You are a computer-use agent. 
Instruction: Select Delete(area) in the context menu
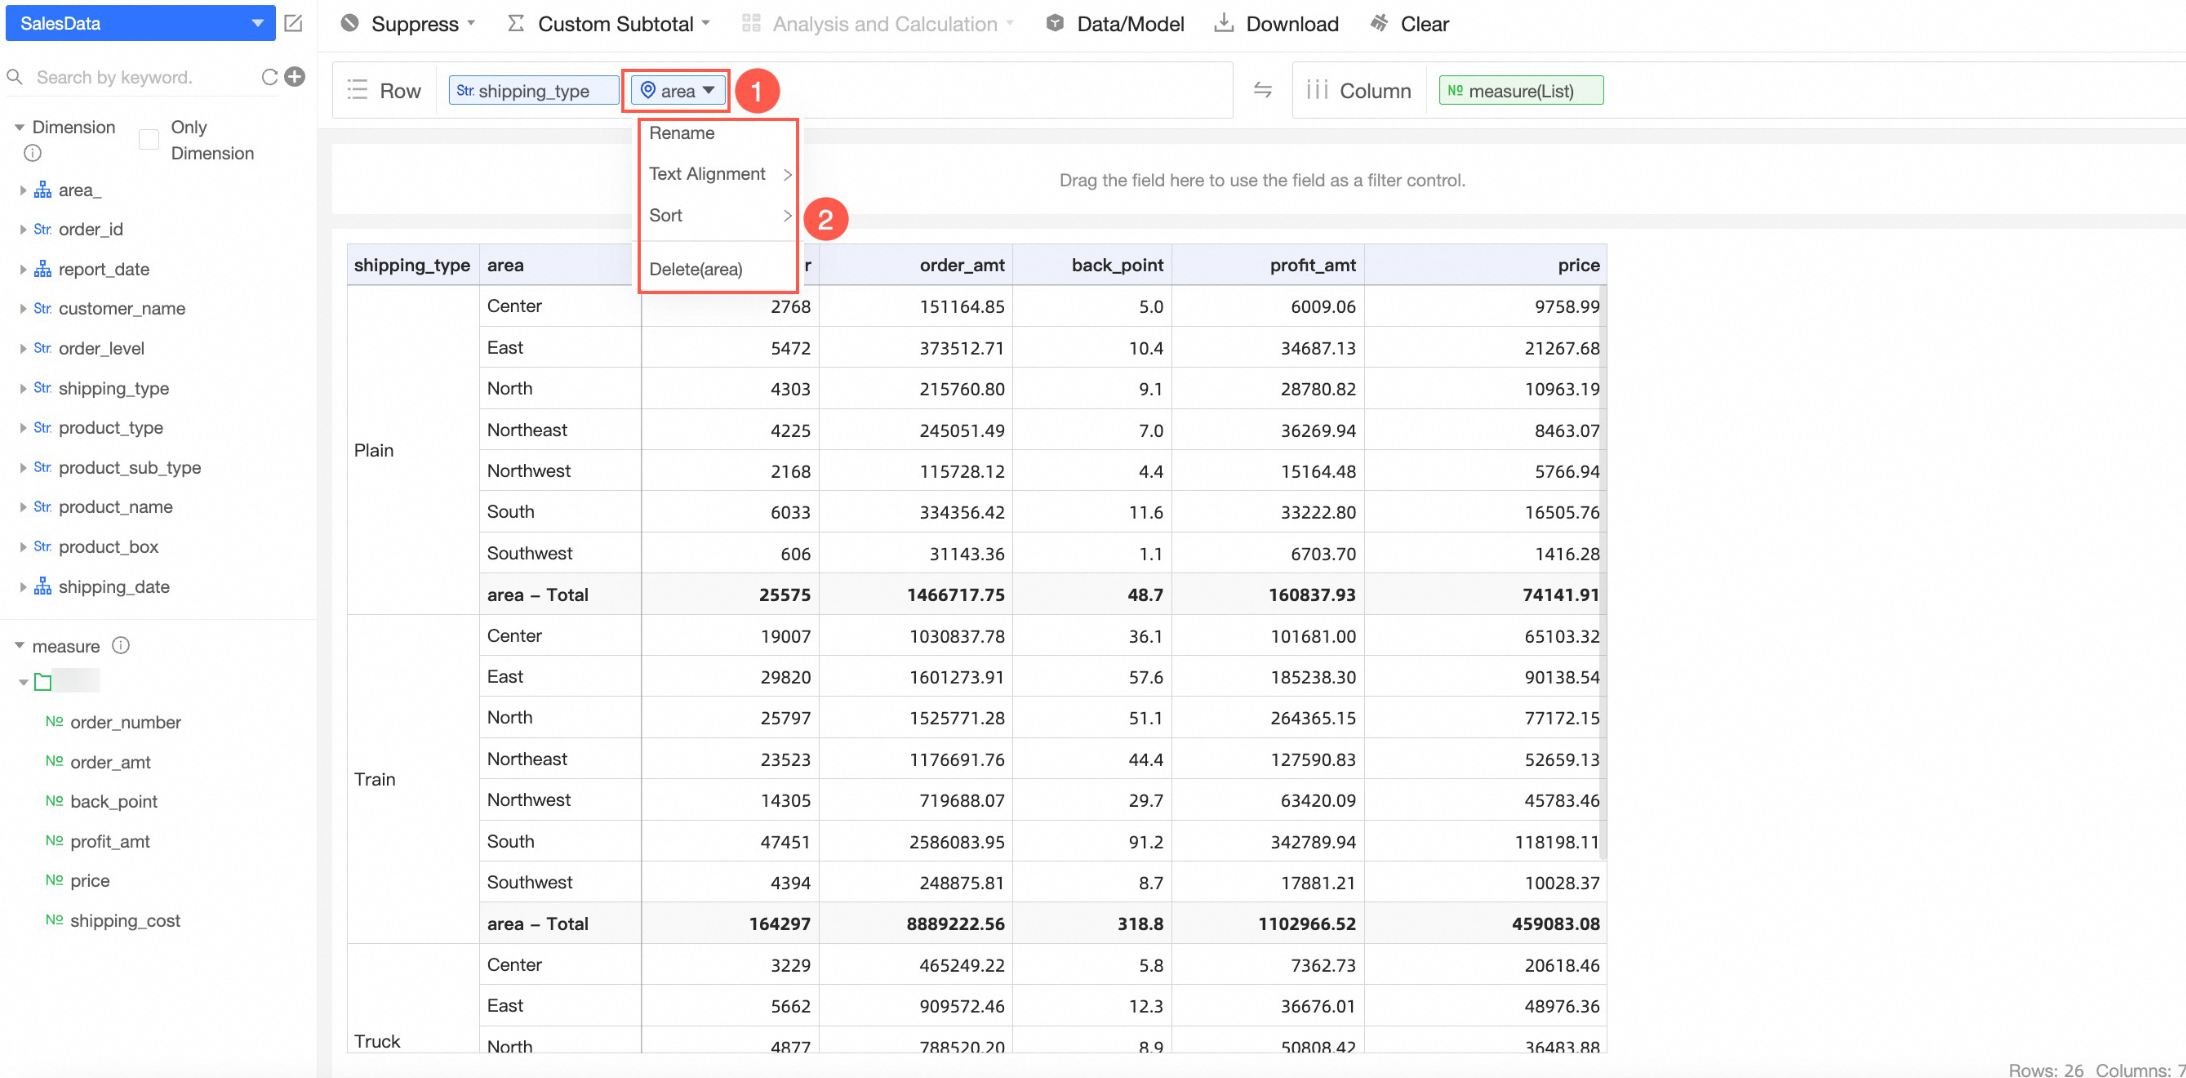696,269
